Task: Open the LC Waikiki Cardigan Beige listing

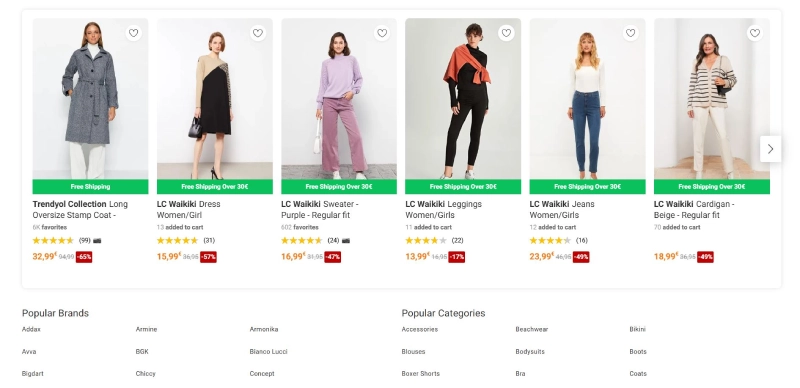Action: point(694,209)
